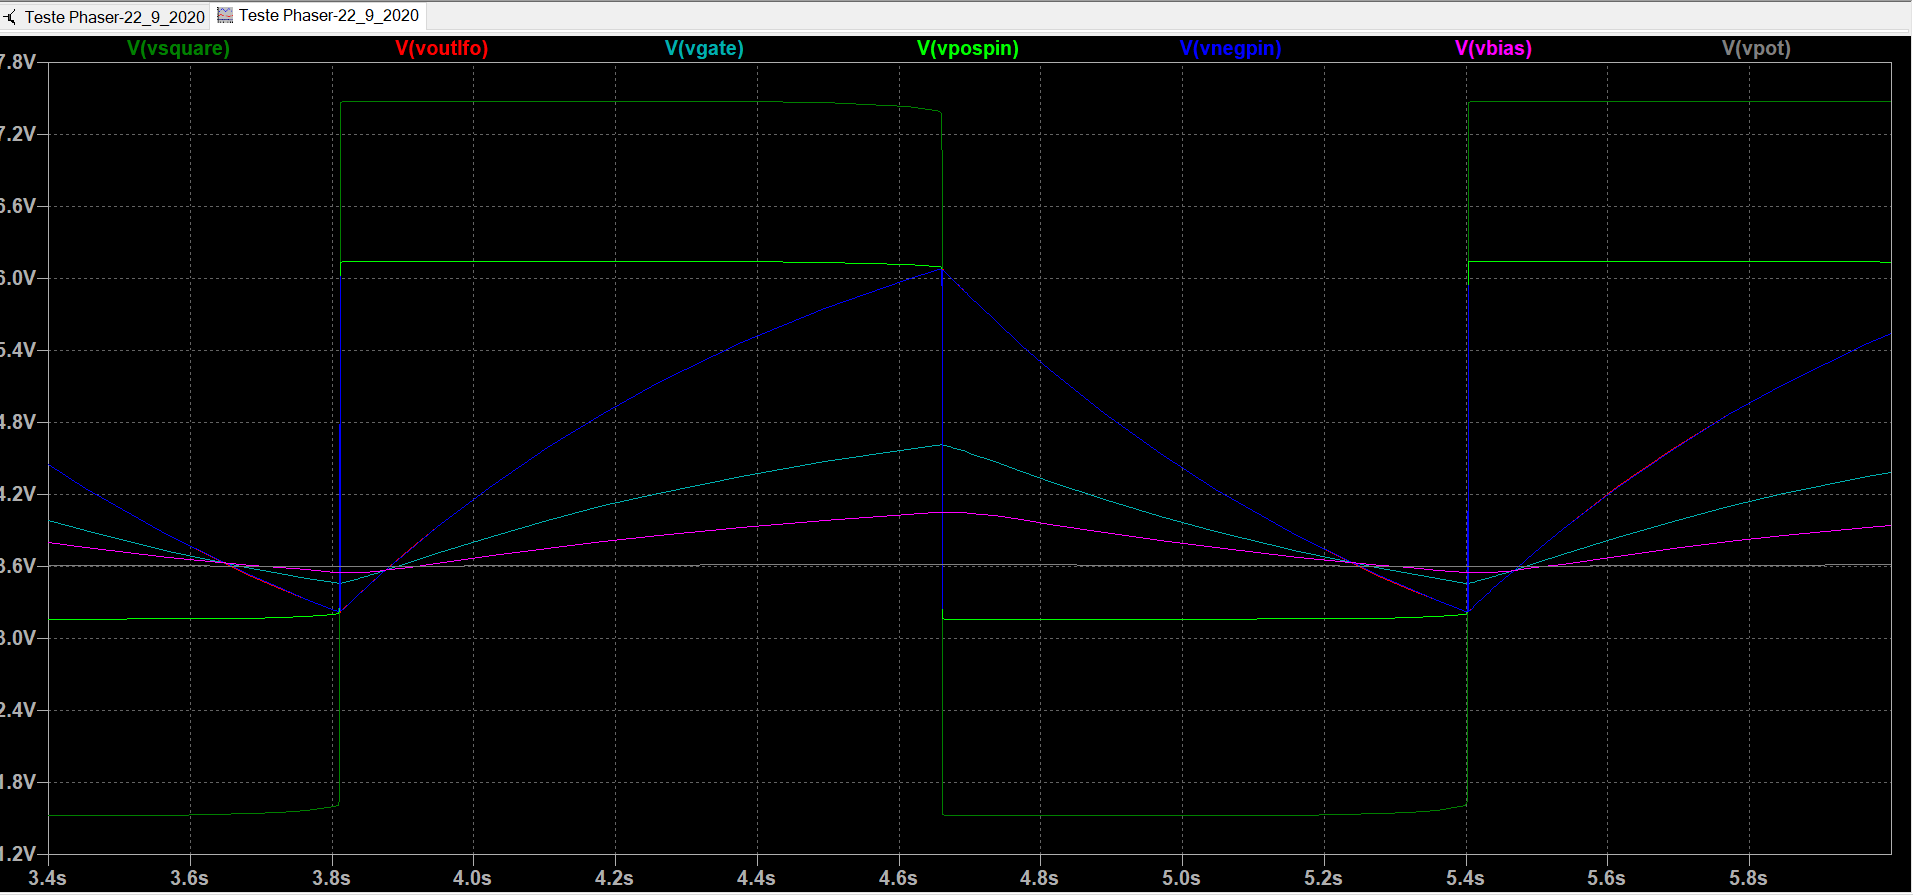Click the 4.2s time axis label
This screenshot has width=1913, height=895.
pyautogui.click(x=614, y=878)
